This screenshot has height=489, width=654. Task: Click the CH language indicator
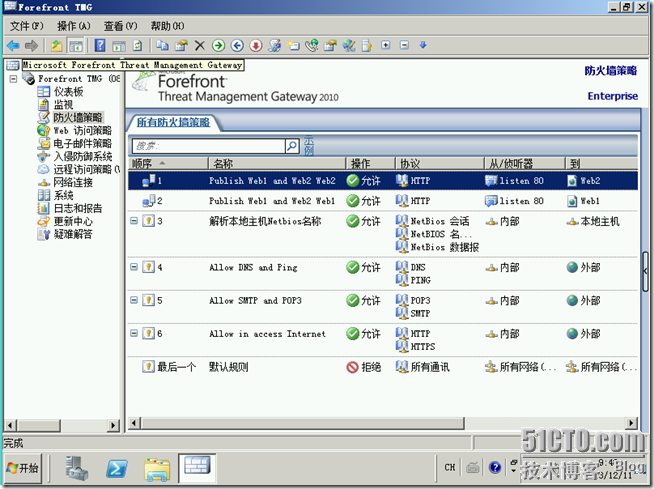[450, 467]
